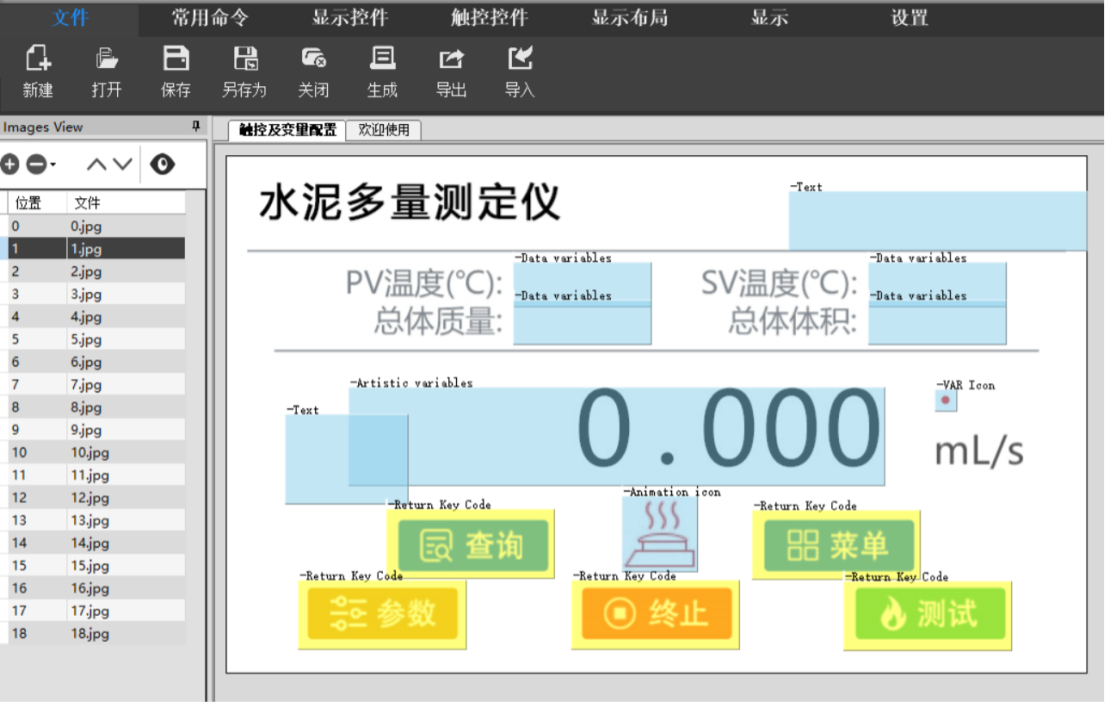
Task: Add an image with the plus icon
Action: pos(10,165)
